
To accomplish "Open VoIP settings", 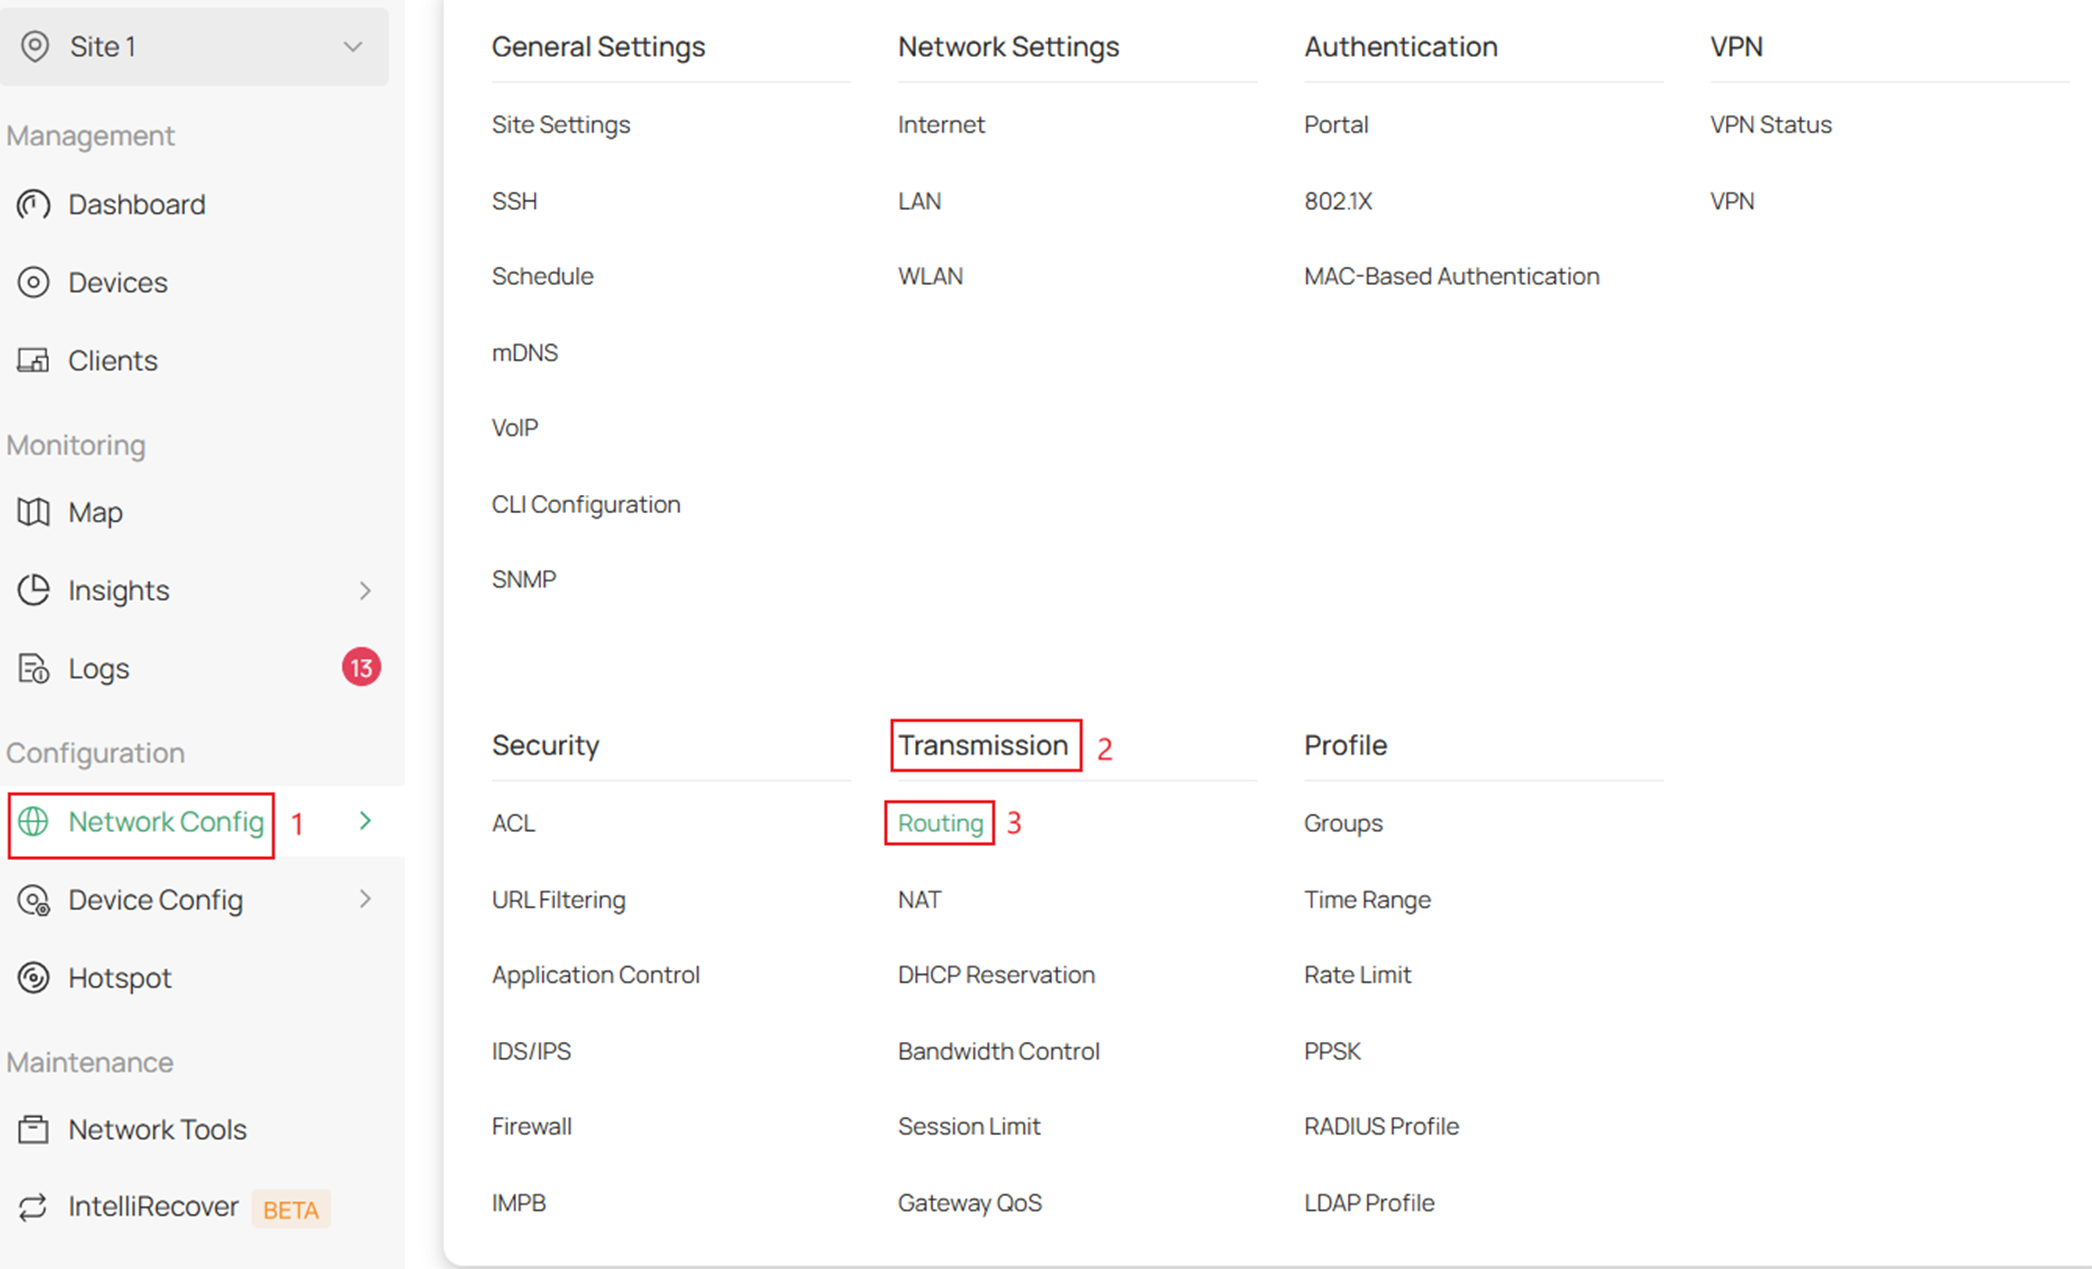I will pyautogui.click(x=515, y=428).
